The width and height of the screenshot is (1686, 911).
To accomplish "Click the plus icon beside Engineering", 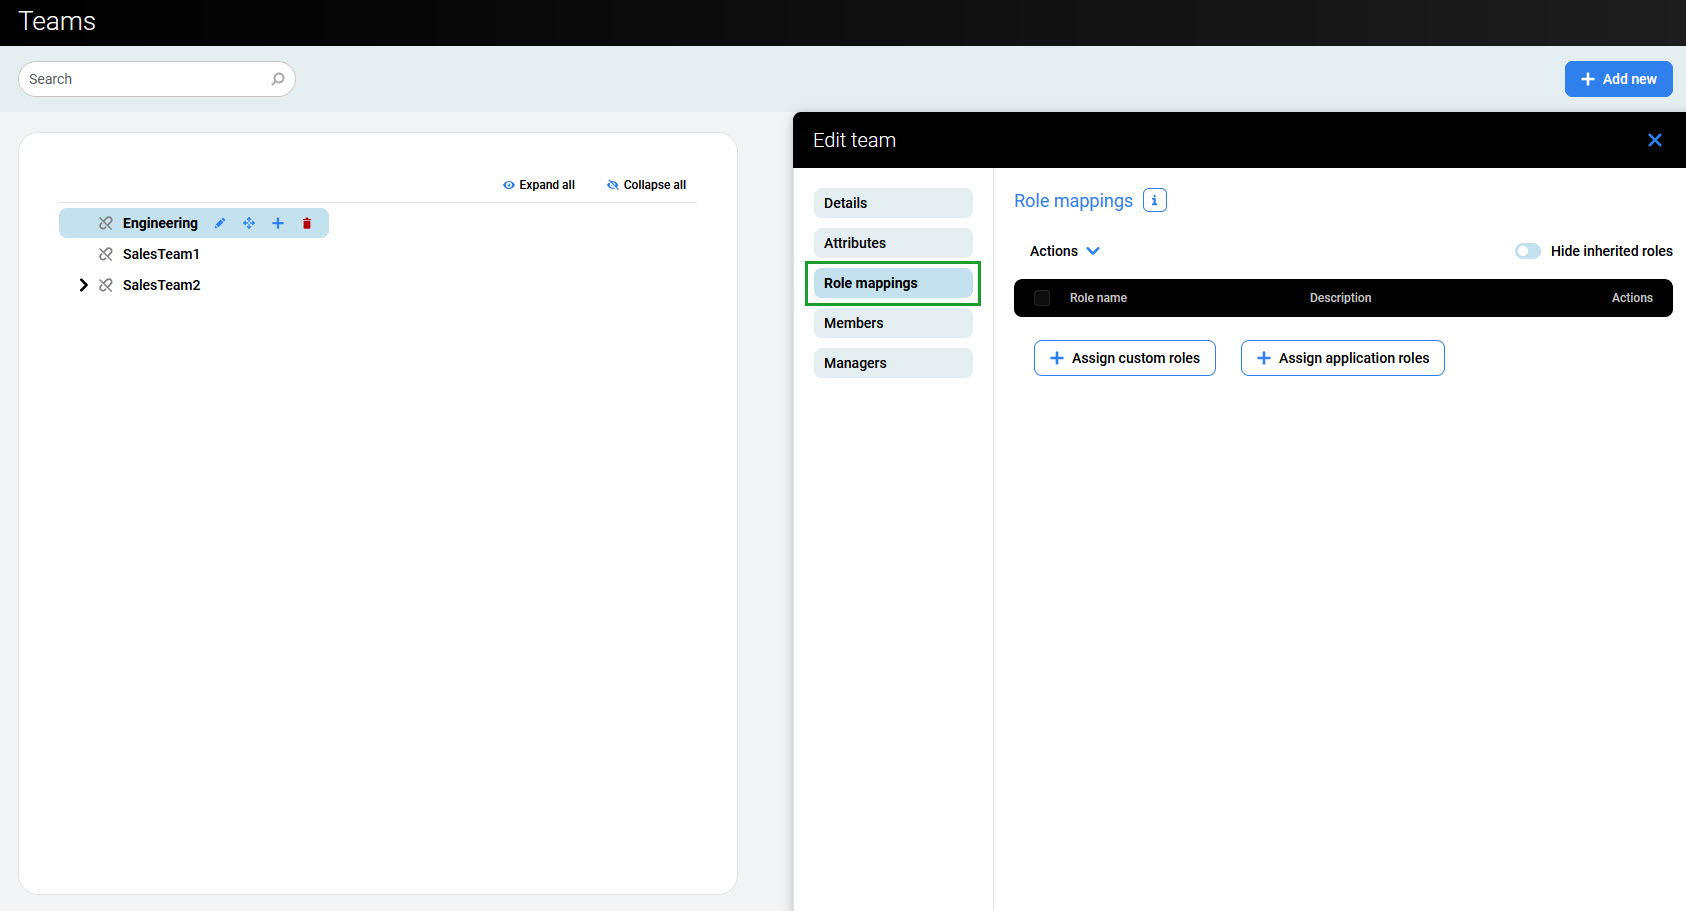I will [278, 223].
